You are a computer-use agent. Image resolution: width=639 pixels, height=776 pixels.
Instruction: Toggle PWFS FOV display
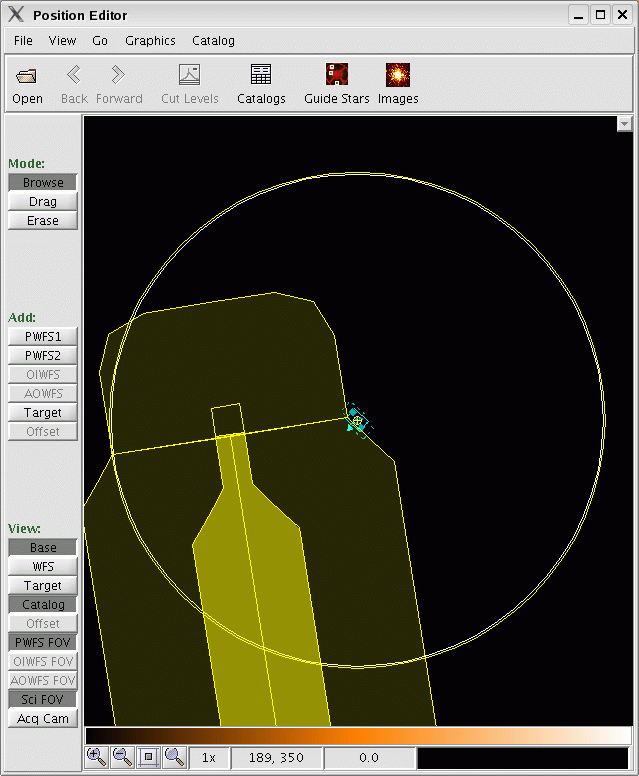[43, 642]
